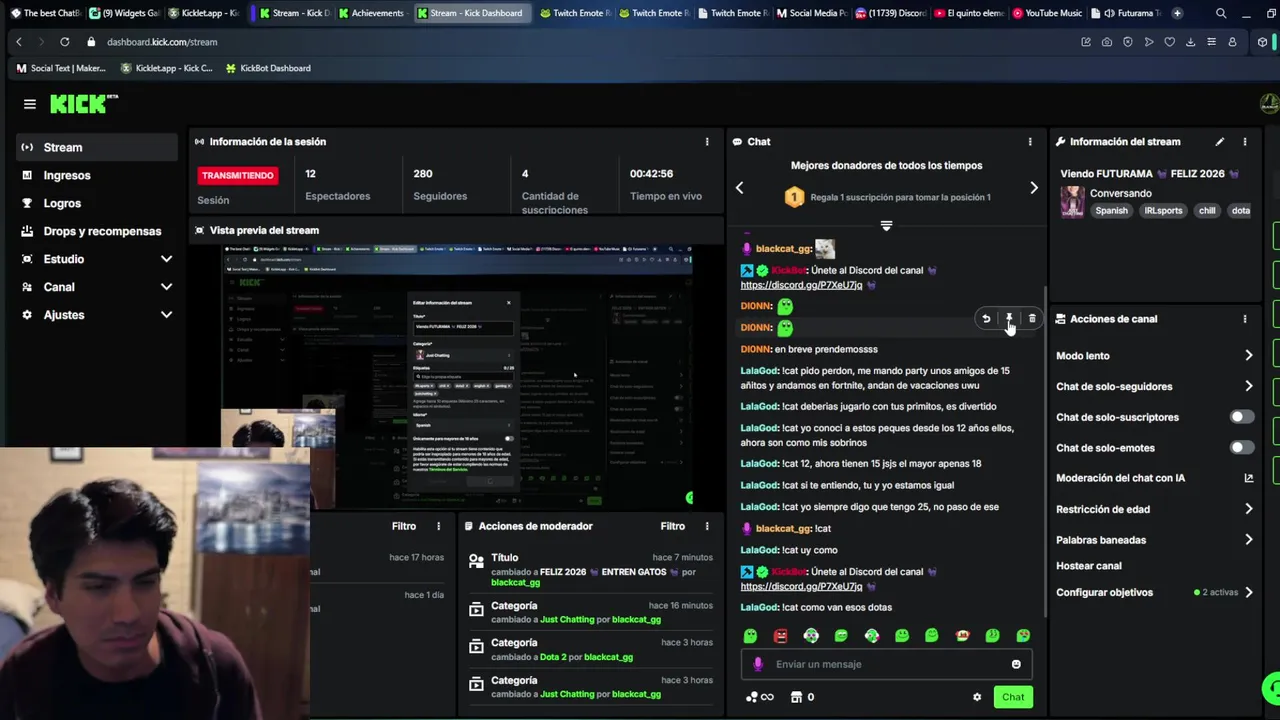The width and height of the screenshot is (1280, 720).
Task: Open the Chat panel options menu
Action: (1030, 142)
